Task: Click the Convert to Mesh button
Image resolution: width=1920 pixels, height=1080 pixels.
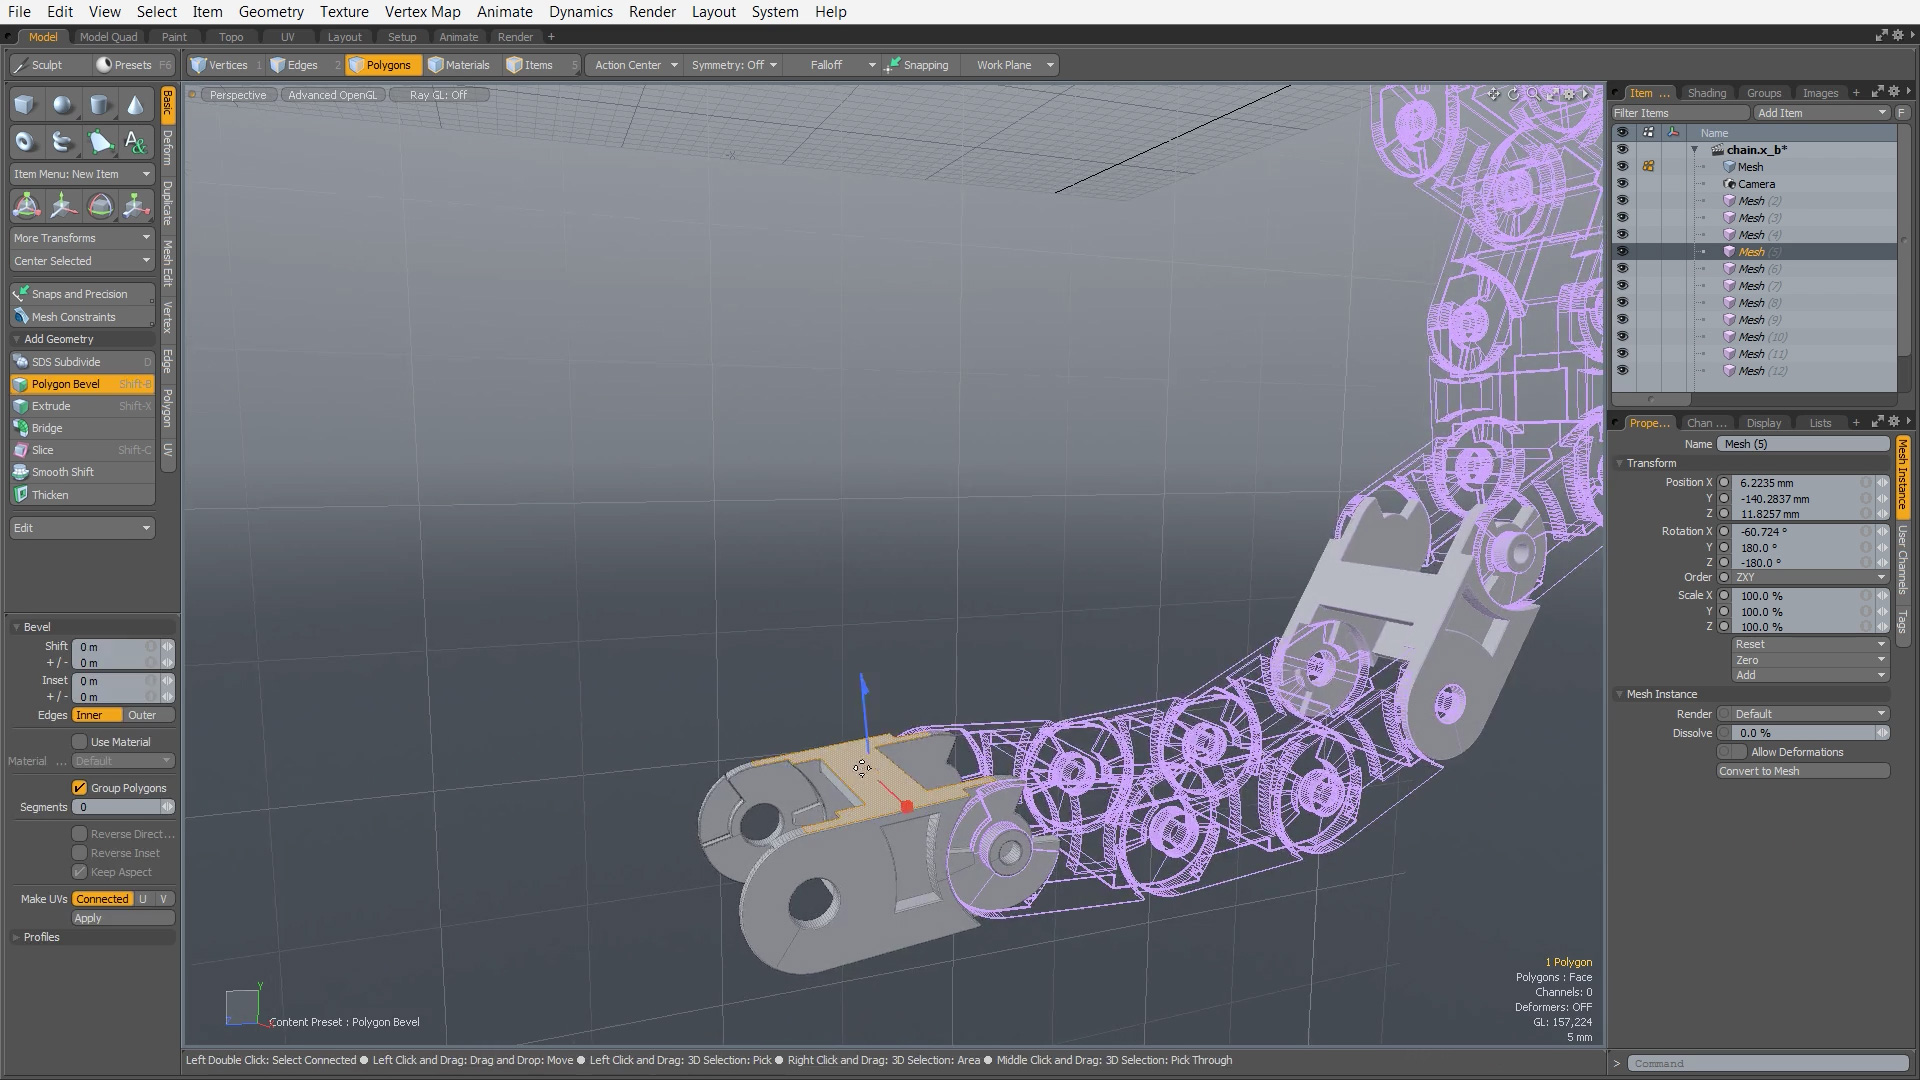Action: 1802,771
